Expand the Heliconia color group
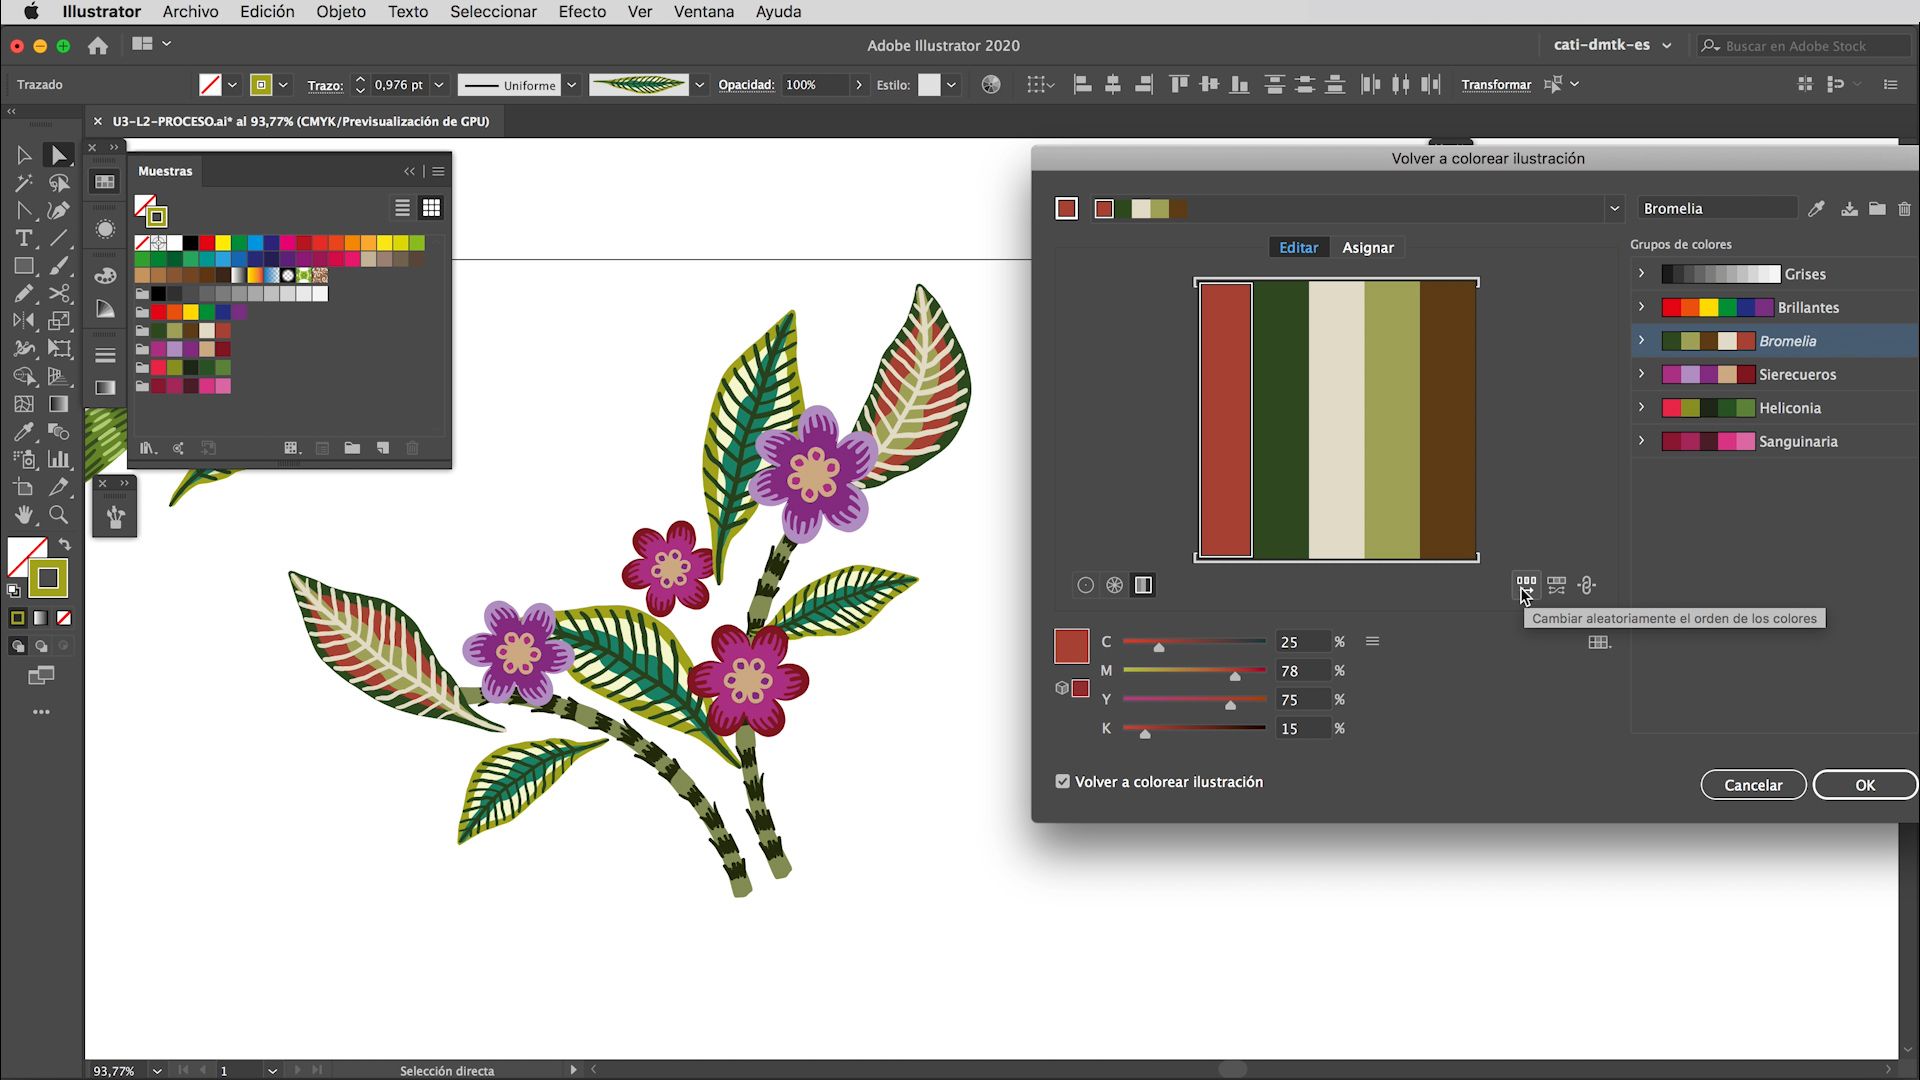This screenshot has width=1920, height=1080. (1641, 407)
